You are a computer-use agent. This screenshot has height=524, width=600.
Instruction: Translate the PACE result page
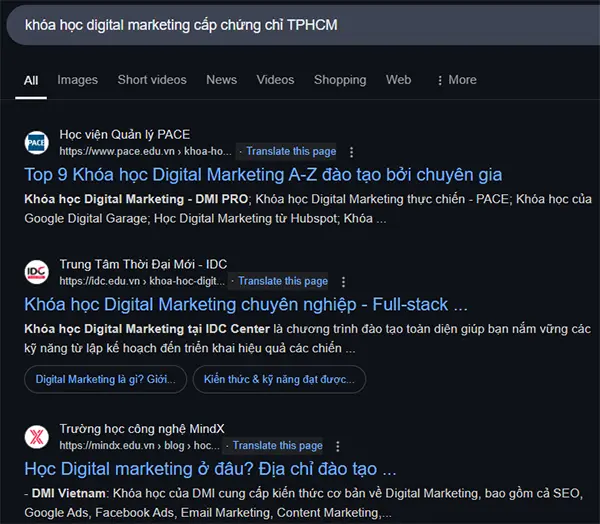291,152
